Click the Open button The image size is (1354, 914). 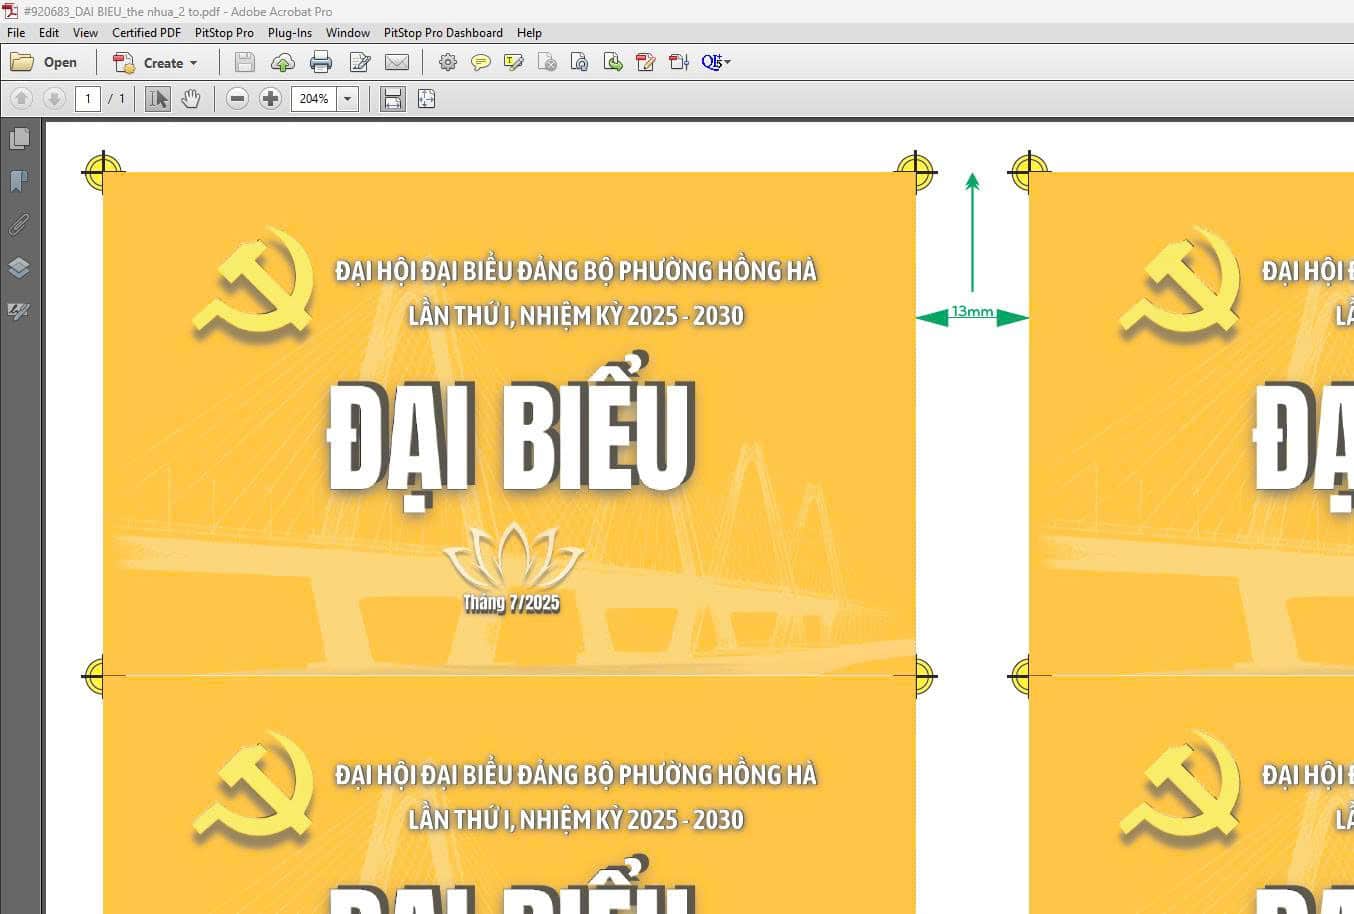(x=44, y=63)
